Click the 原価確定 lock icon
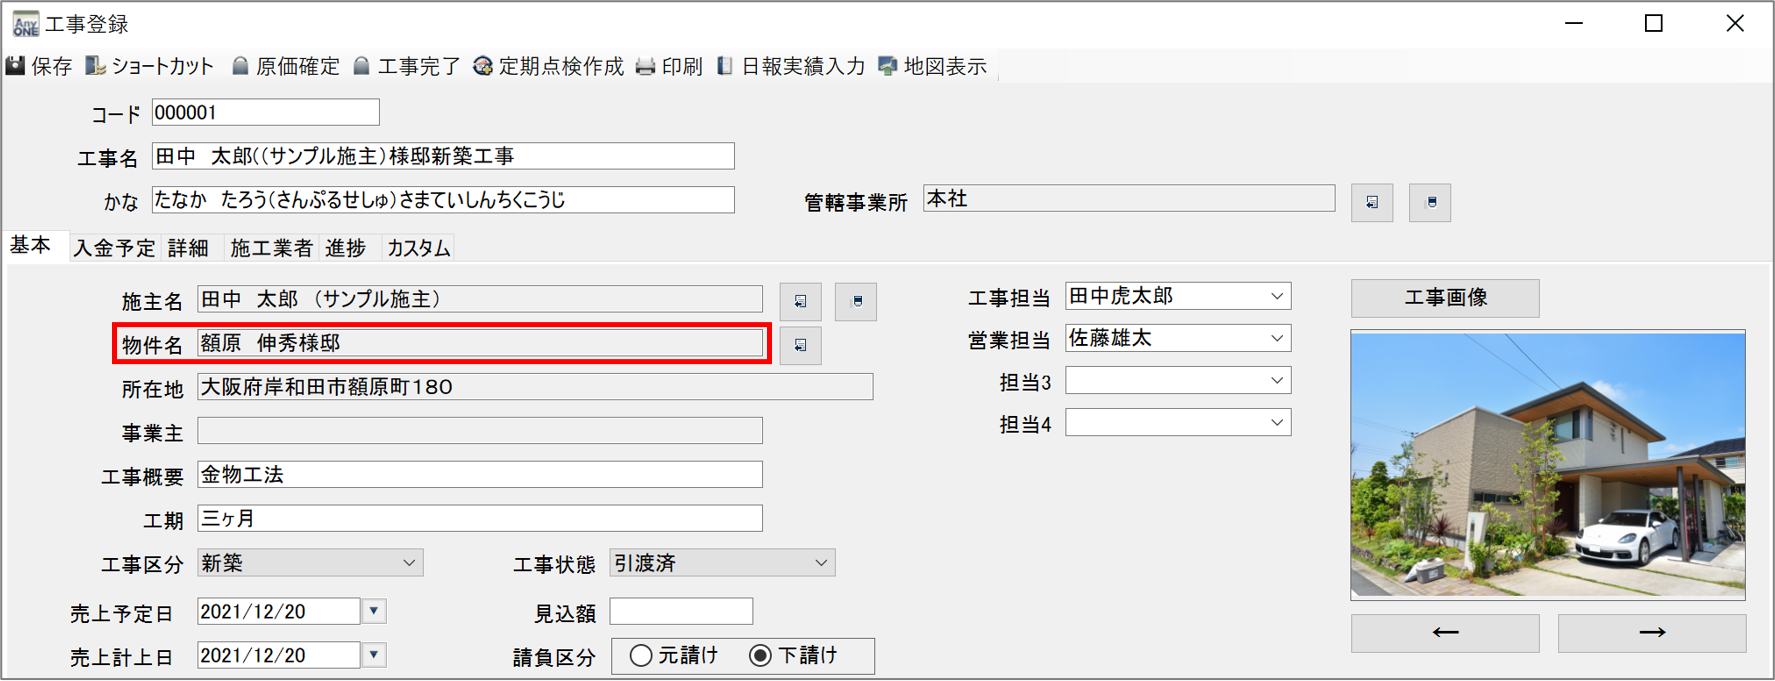Screen dimensions: 1775x681 240,66
